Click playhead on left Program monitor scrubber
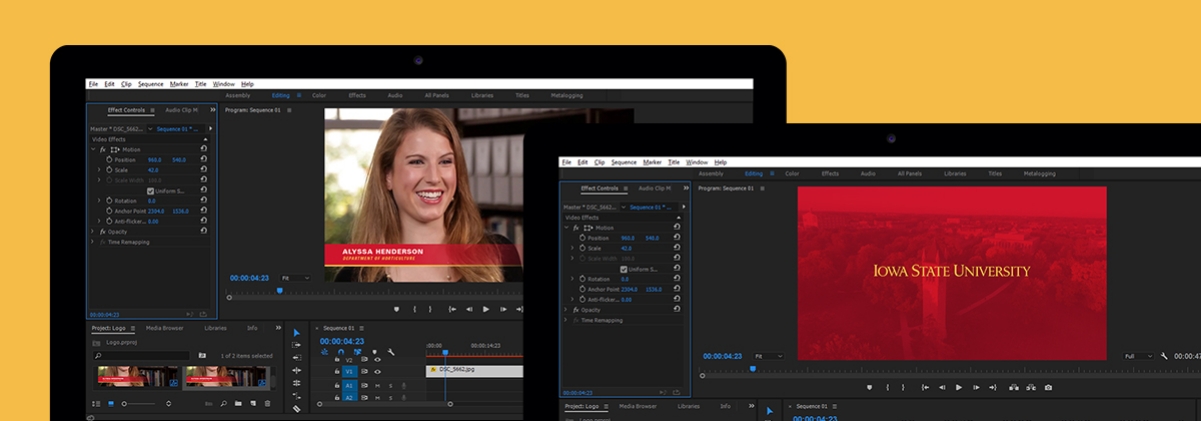1201x421 pixels. pos(280,290)
